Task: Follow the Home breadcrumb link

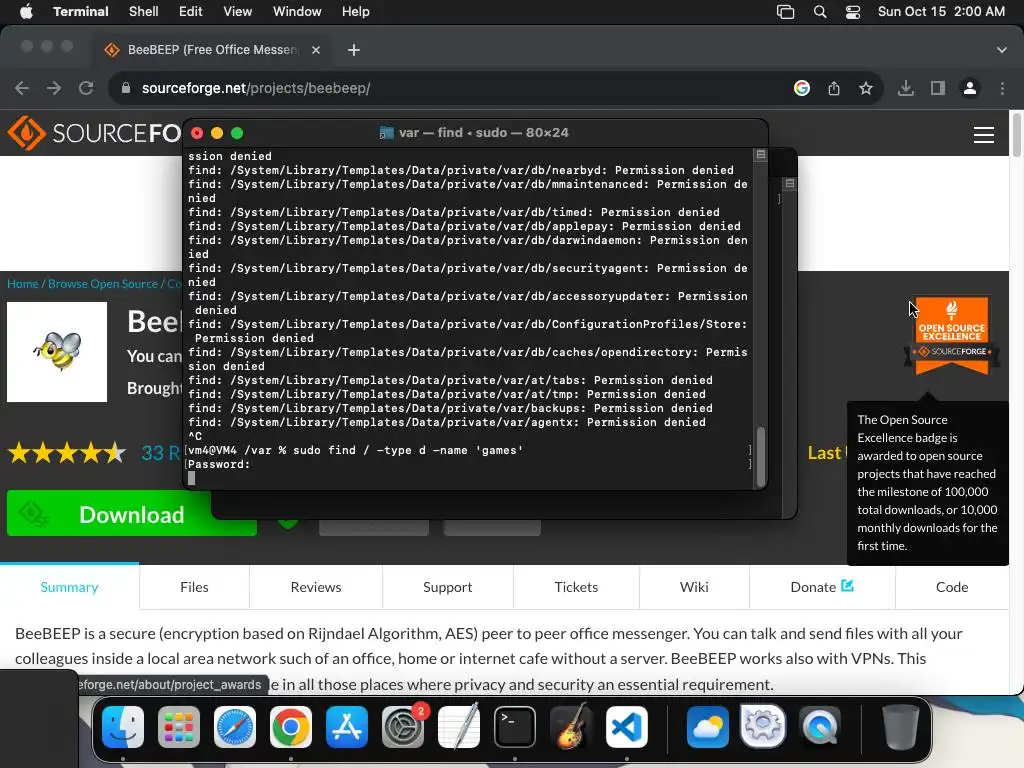Action: pyautogui.click(x=23, y=283)
